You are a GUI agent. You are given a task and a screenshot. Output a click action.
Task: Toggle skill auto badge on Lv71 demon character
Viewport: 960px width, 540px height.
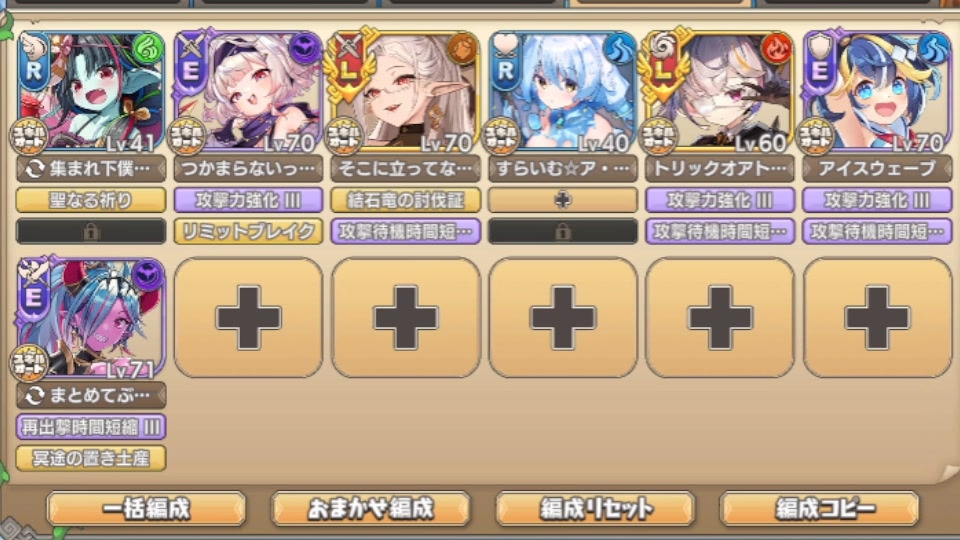coord(29,362)
